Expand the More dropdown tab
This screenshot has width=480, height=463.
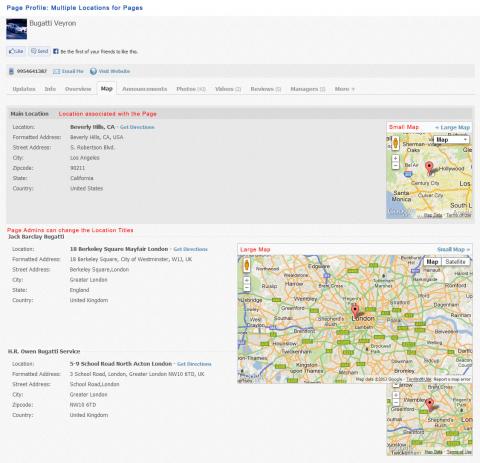point(345,89)
